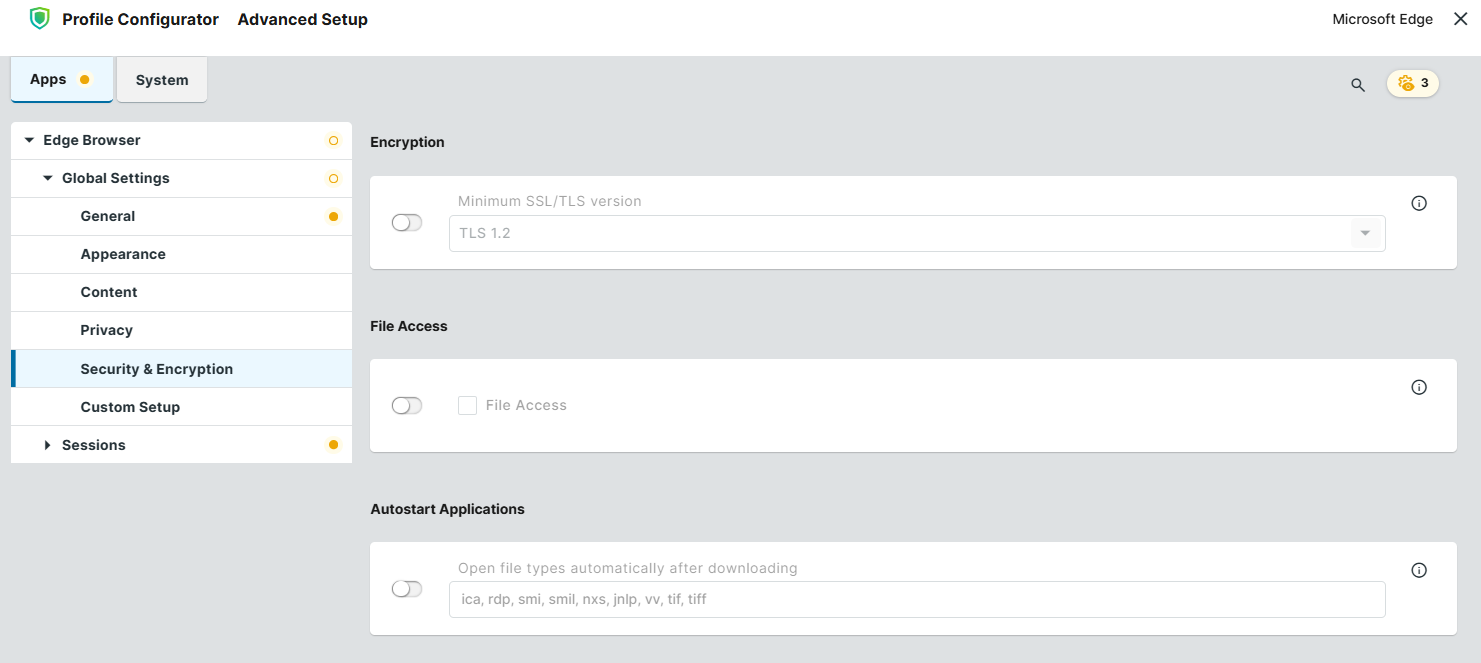1481x663 pixels.
Task: Turn on the File Access toggle switch
Action: (407, 405)
